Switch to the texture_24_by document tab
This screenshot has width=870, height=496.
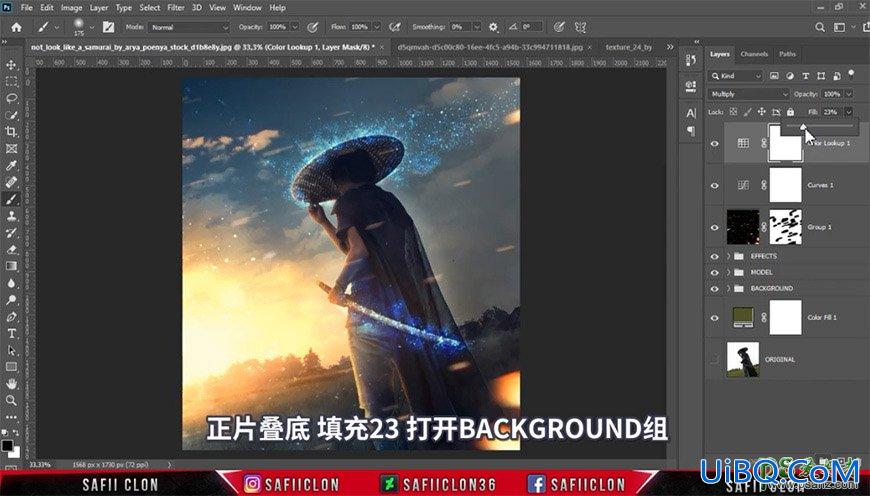click(629, 48)
